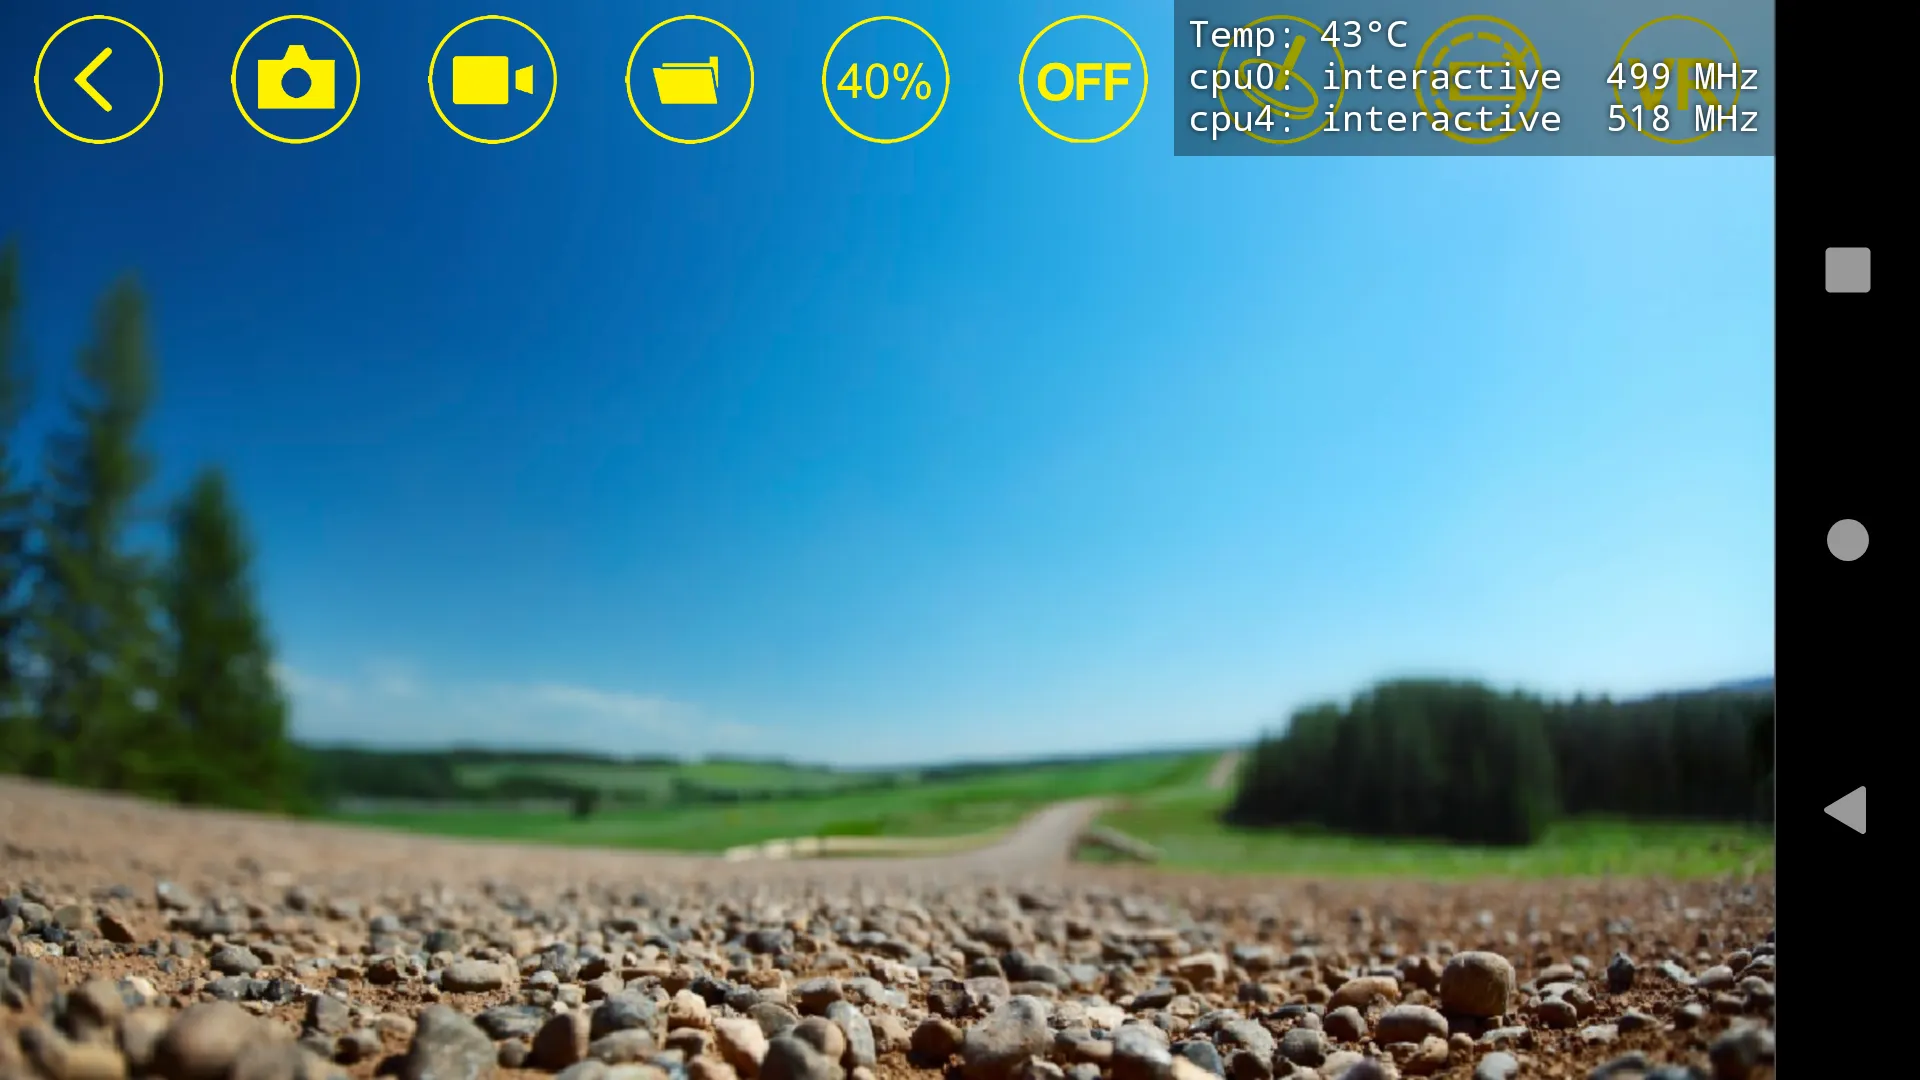Click the square stop button on sidebar
Viewport: 1920px width, 1080px height.
point(1847,269)
